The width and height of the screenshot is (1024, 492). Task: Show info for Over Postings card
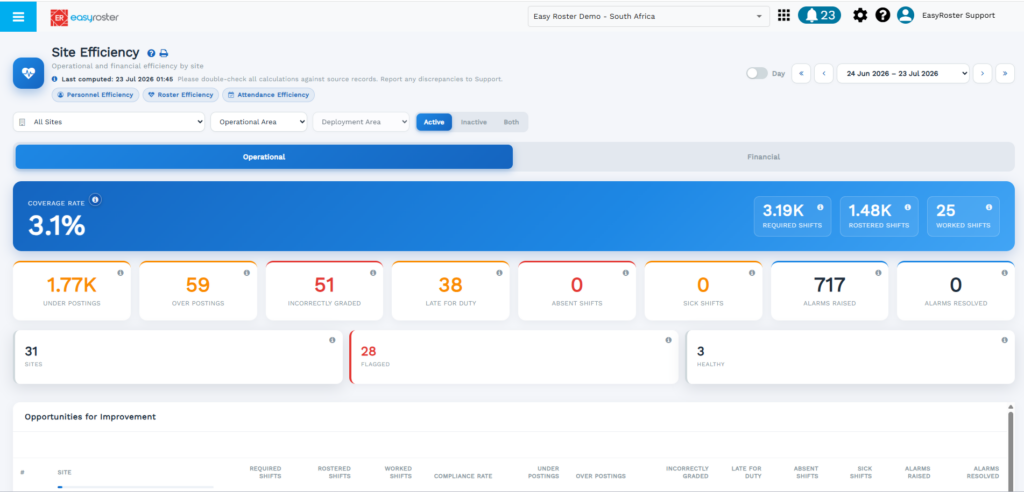(247, 273)
